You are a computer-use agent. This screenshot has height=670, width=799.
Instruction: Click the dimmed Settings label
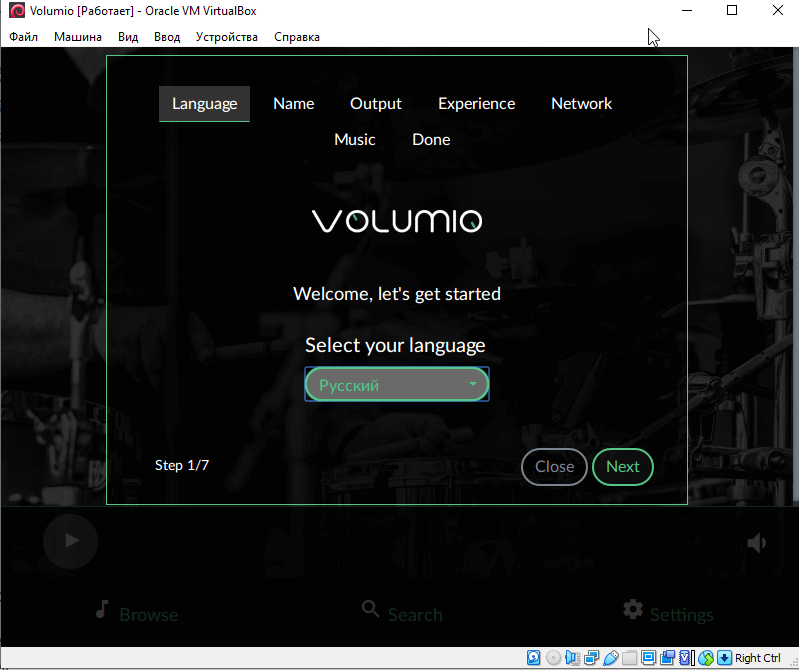[681, 615]
